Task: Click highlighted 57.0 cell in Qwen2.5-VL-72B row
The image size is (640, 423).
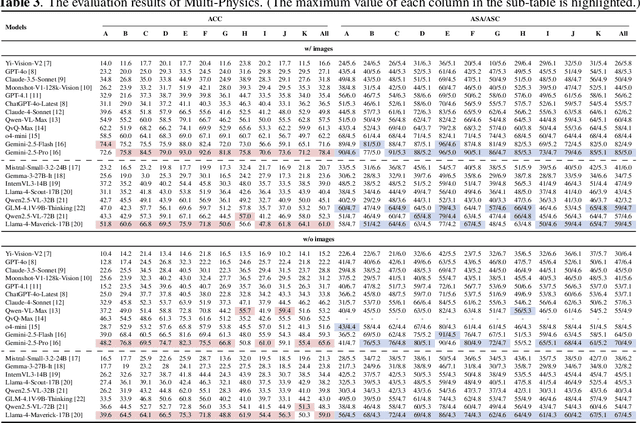Action: 246,214
